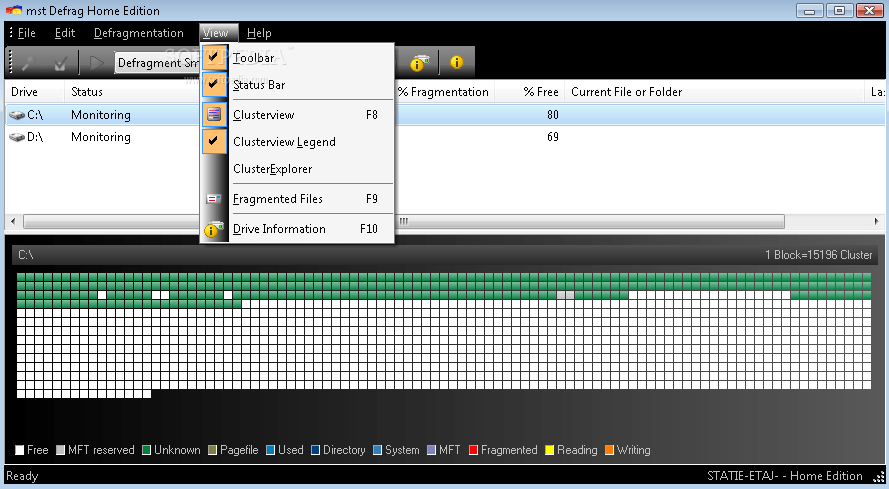Click the Free legend color swatch
This screenshot has width=889, height=489.
tap(20, 450)
